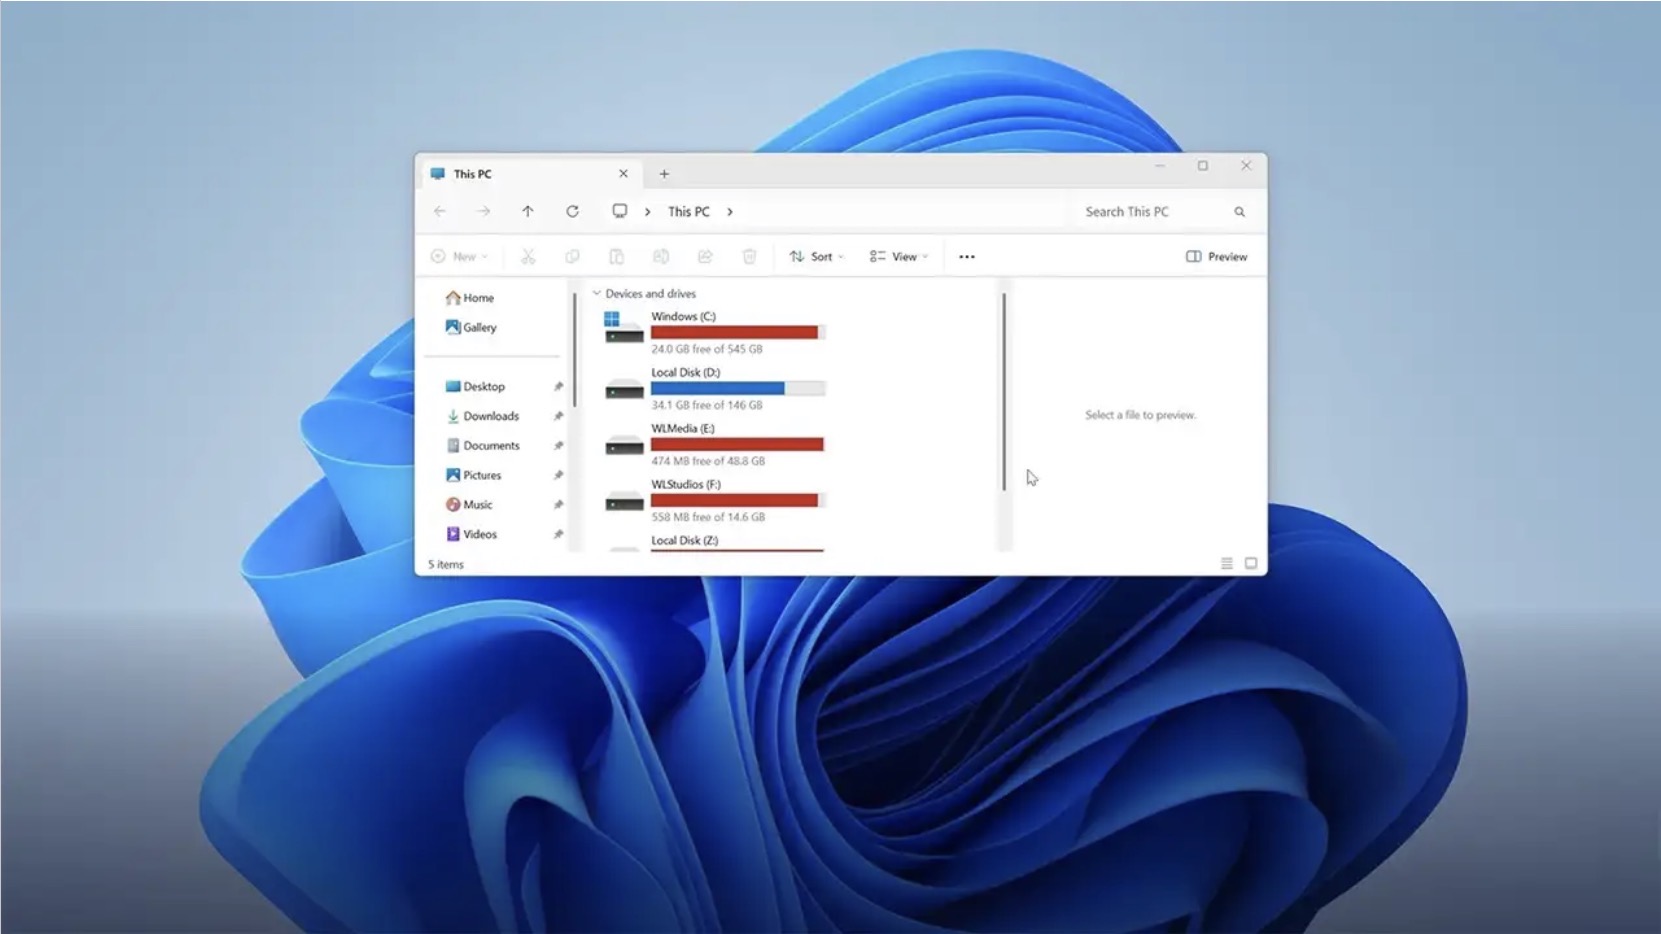This screenshot has width=1661, height=934.
Task: Open the View dropdown menu
Action: click(x=899, y=257)
